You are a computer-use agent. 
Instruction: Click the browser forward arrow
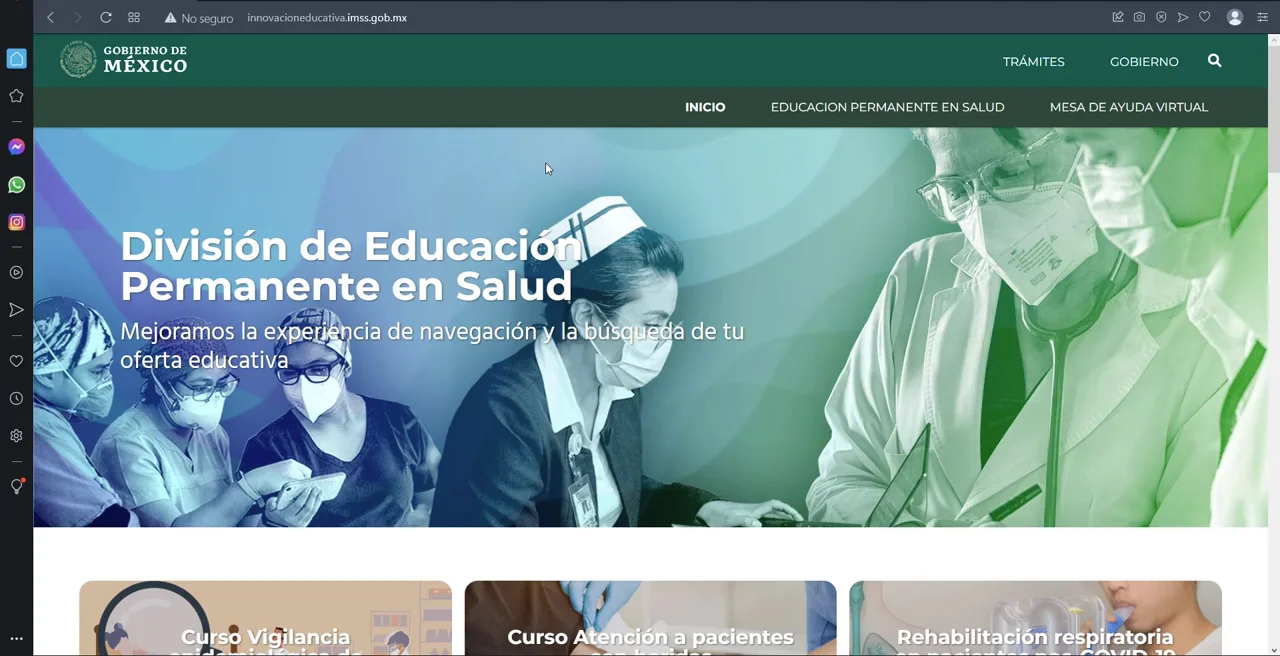point(78,17)
